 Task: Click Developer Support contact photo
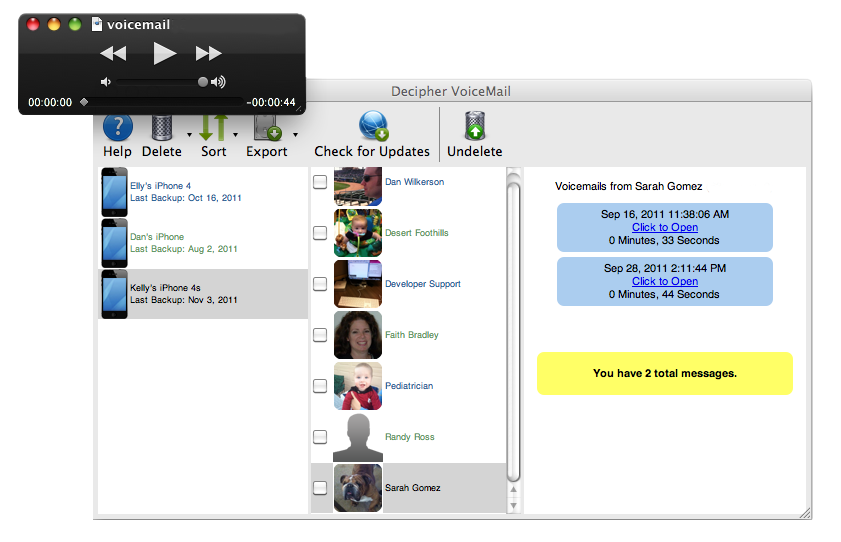point(358,284)
